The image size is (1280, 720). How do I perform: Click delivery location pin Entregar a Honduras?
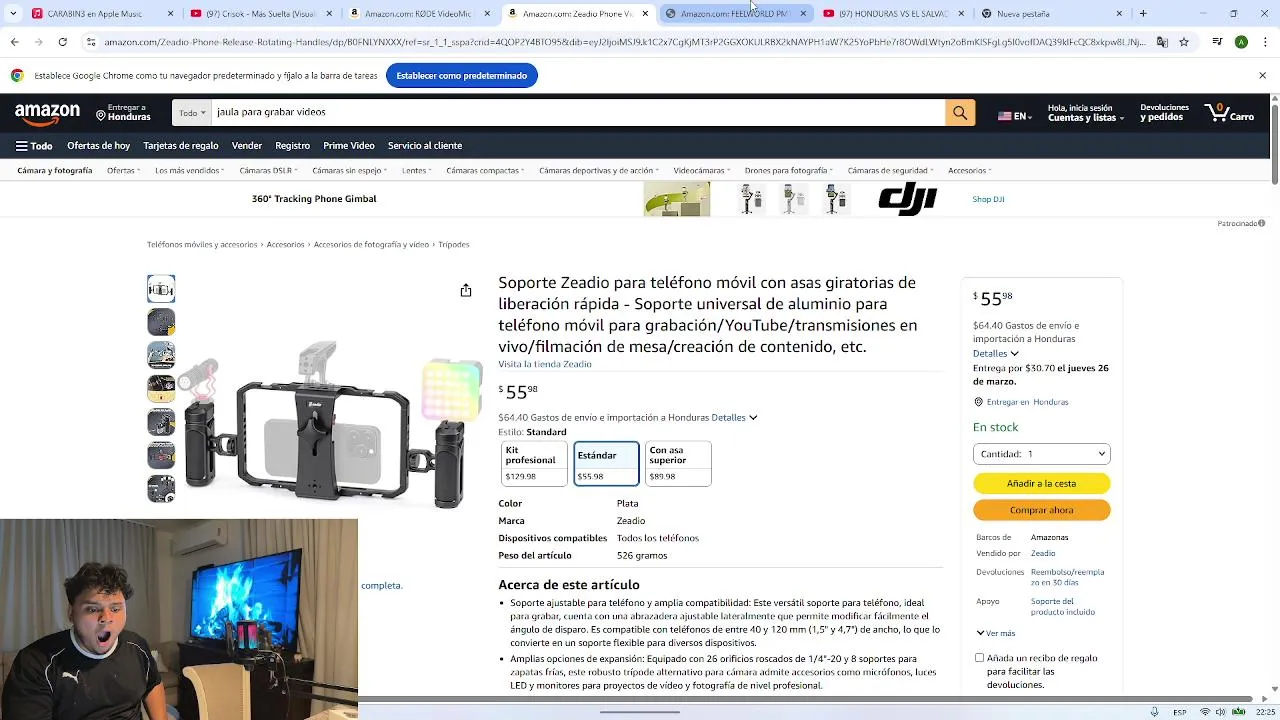click(x=123, y=113)
